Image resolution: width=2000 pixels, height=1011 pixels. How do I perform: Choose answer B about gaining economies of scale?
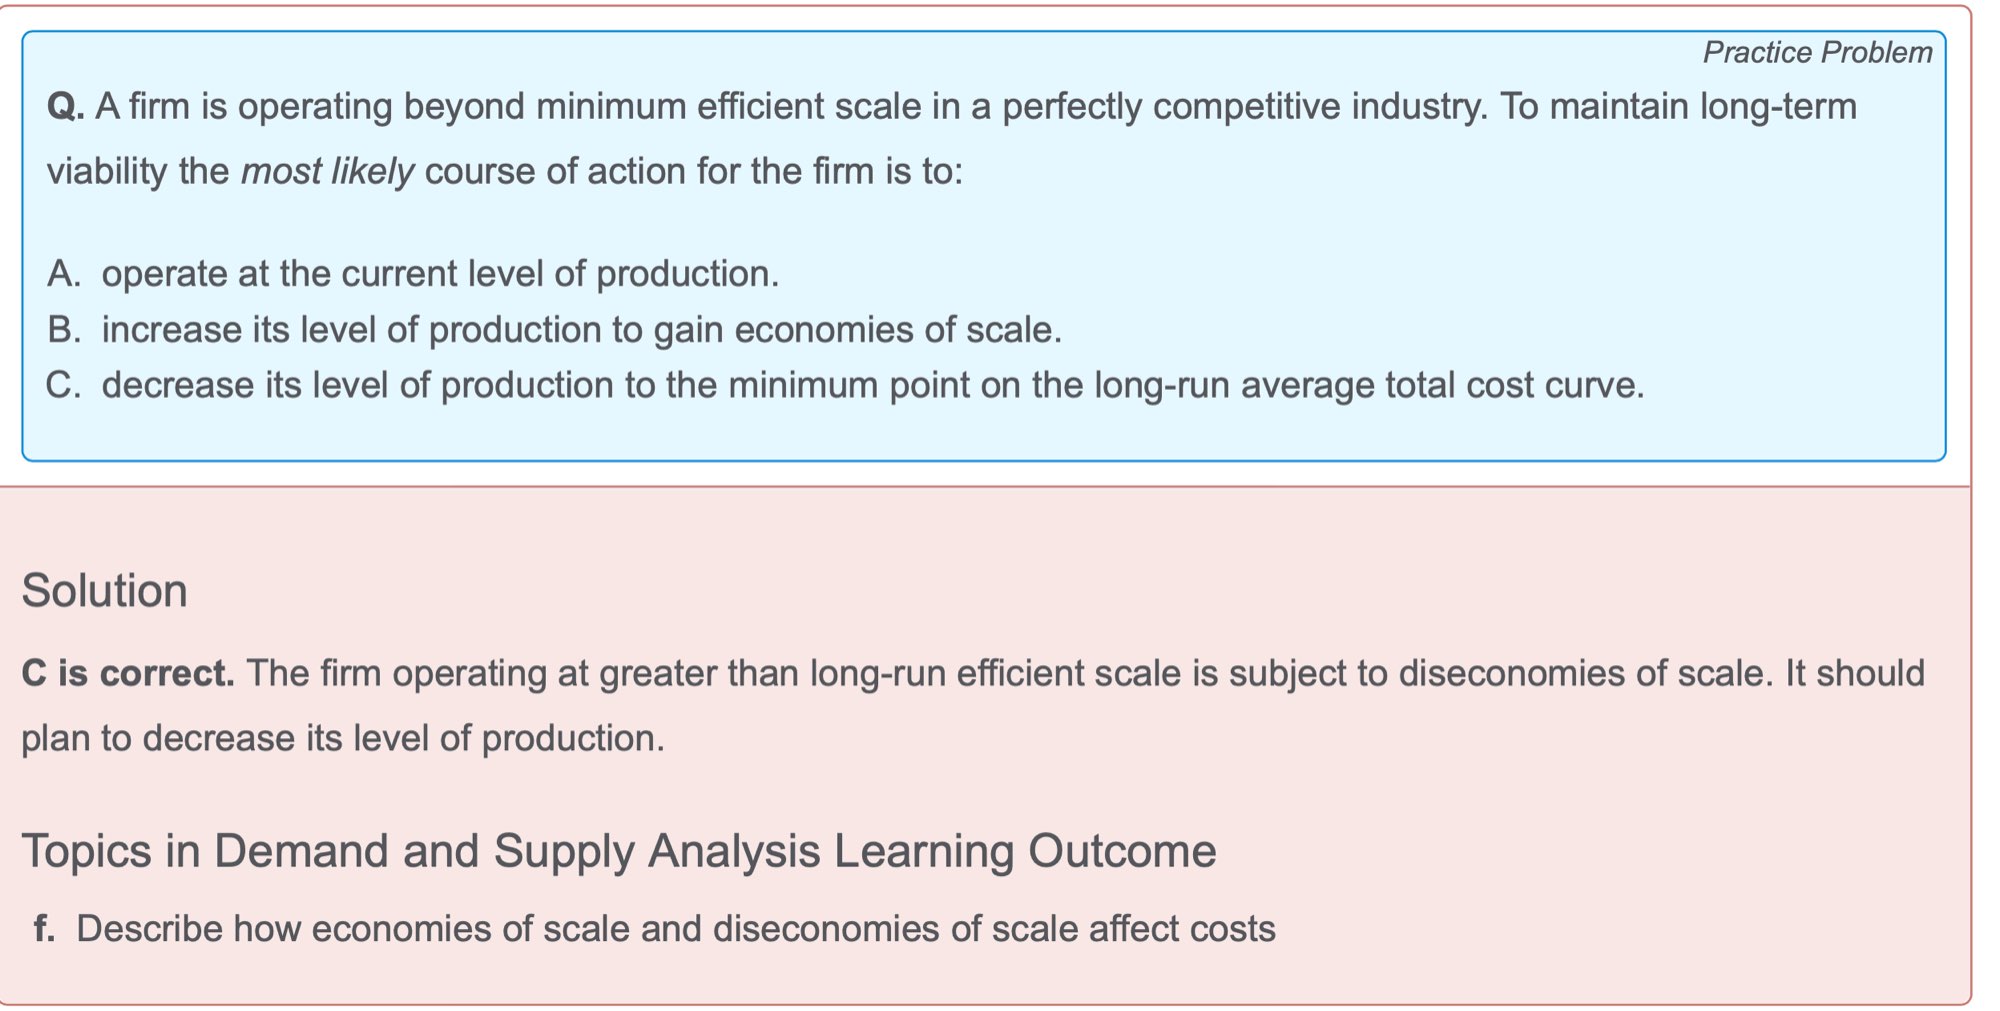tap(581, 330)
